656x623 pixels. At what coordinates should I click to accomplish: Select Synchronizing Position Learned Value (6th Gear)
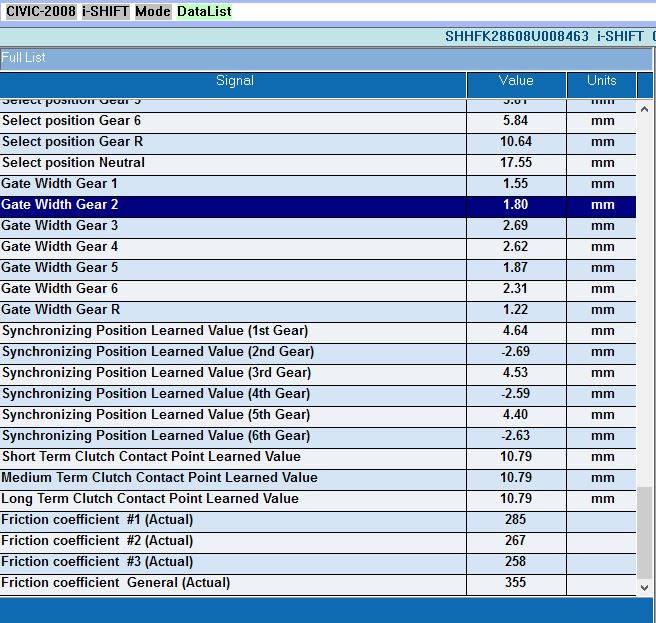tap(318, 438)
